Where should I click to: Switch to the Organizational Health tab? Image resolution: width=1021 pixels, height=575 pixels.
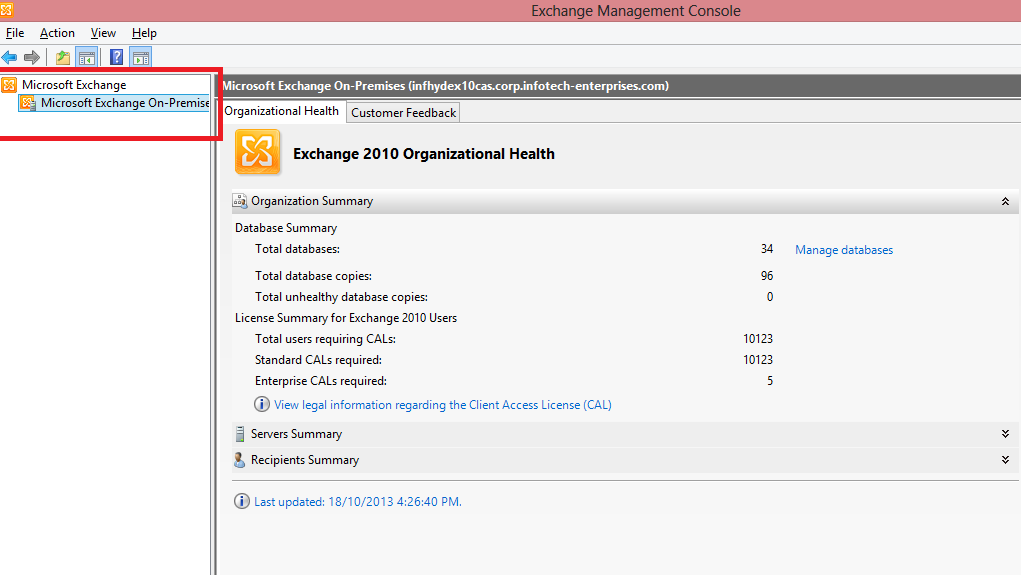pos(281,111)
